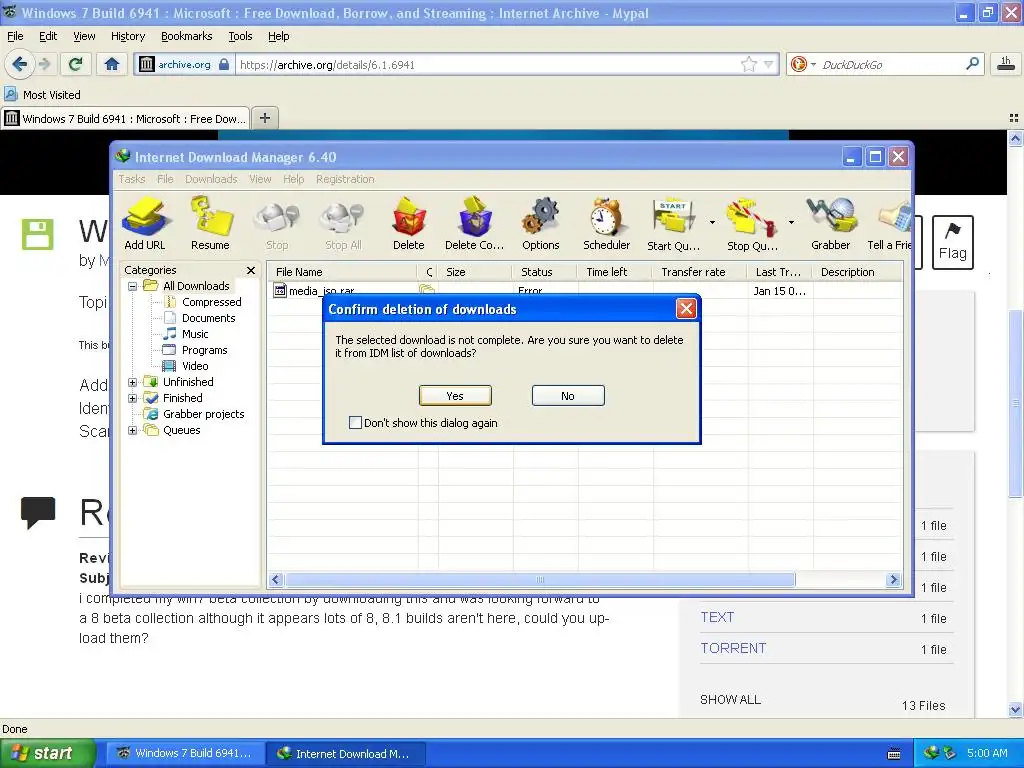Select the Compressed category

tap(212, 302)
